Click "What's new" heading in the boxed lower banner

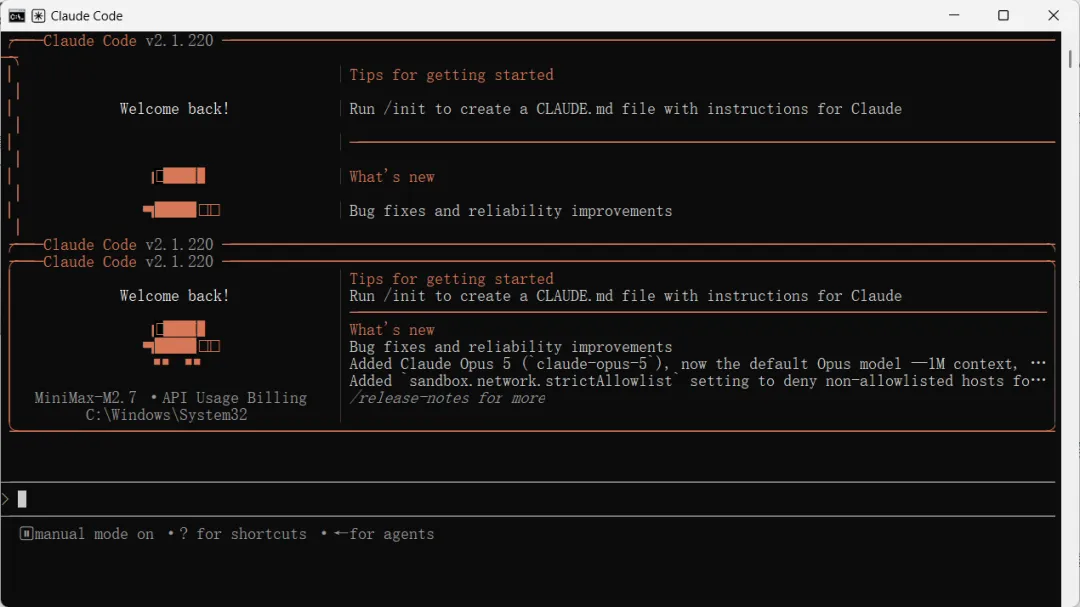[392, 329]
